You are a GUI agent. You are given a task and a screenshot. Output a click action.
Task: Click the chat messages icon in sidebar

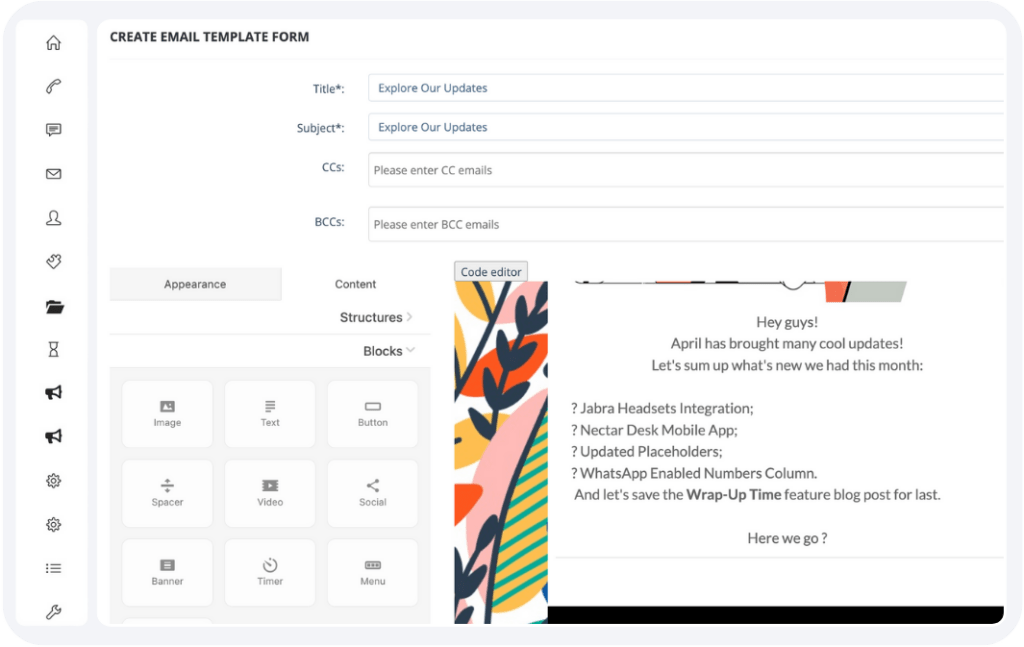point(53,130)
